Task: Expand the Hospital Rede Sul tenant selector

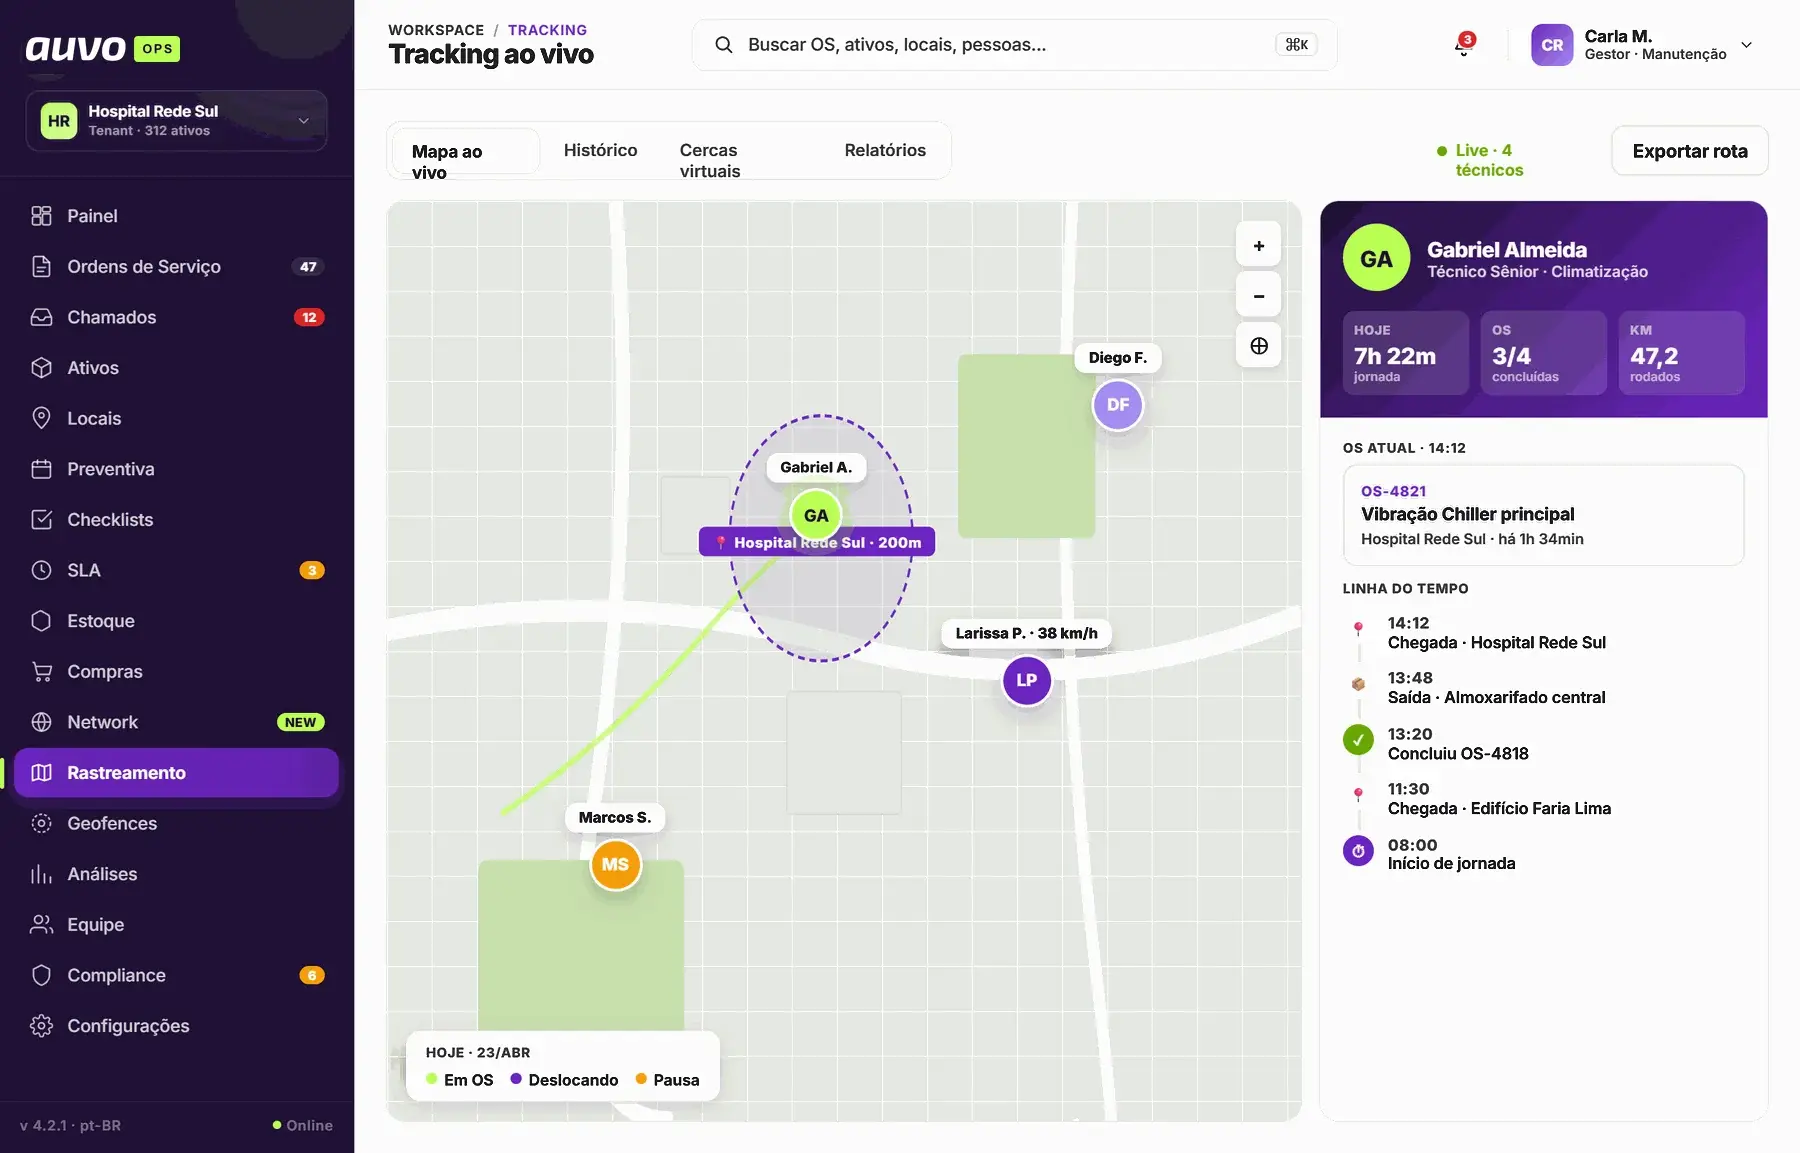Action: click(x=177, y=121)
